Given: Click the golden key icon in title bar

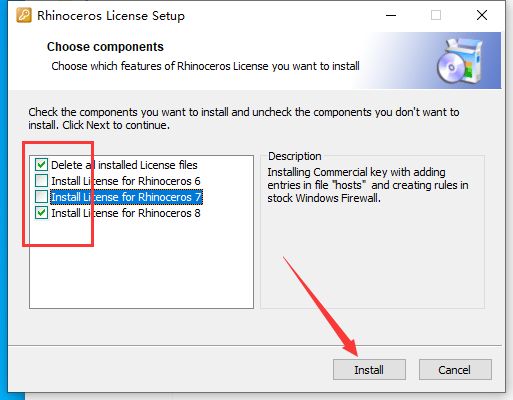Looking at the screenshot, I should click(x=24, y=15).
